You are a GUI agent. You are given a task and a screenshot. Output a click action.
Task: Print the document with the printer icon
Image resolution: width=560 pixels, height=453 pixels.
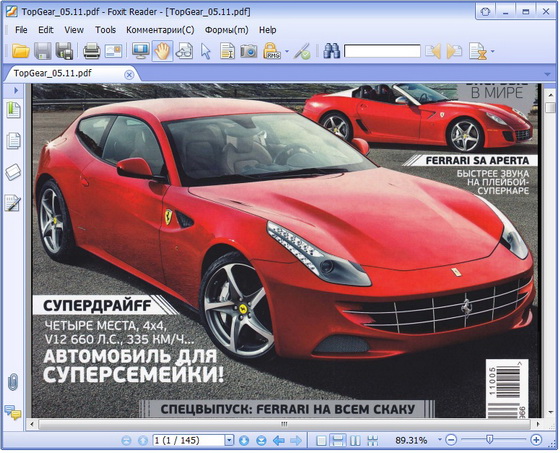point(91,51)
